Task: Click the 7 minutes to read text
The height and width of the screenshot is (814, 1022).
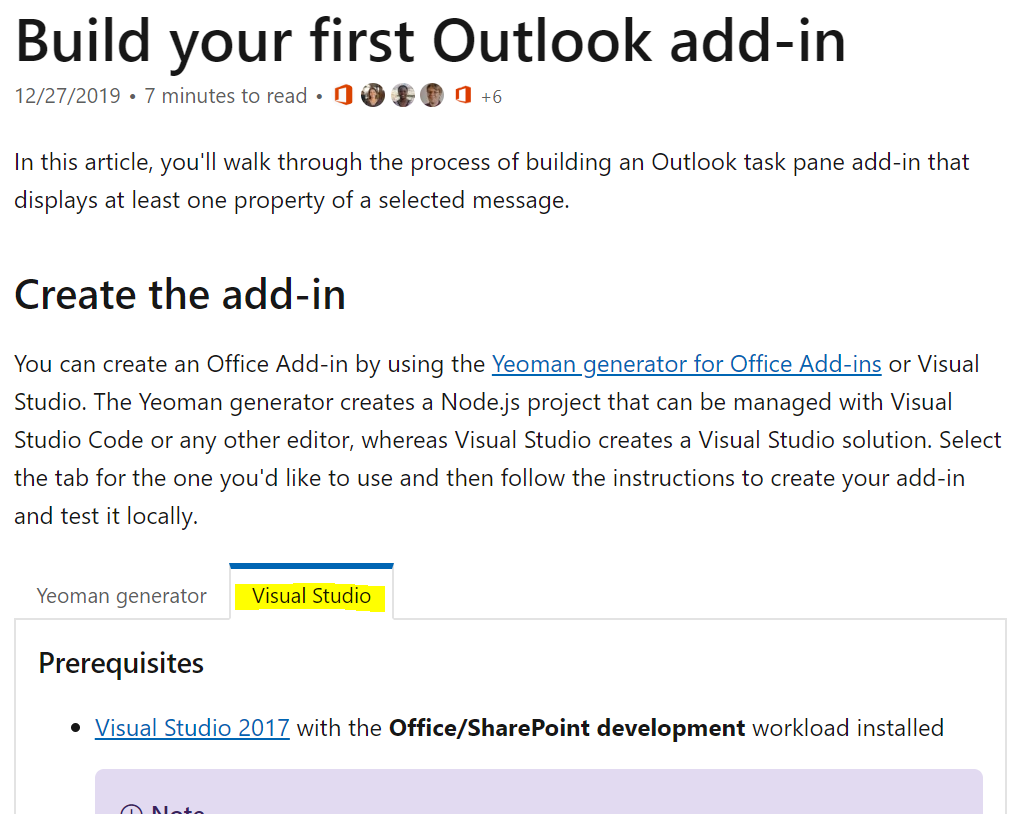Action: (x=225, y=96)
